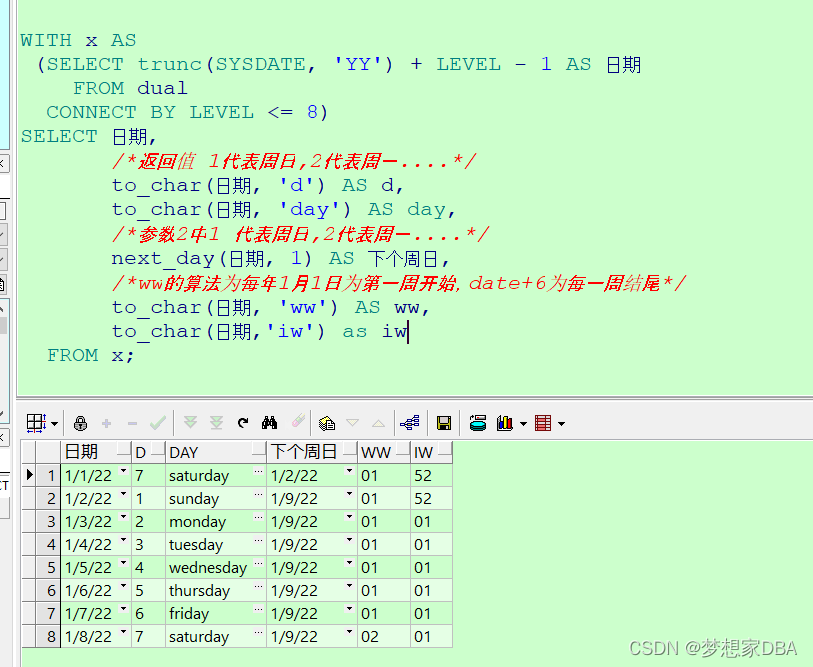Sort results by clicking the DAY header

(184, 451)
